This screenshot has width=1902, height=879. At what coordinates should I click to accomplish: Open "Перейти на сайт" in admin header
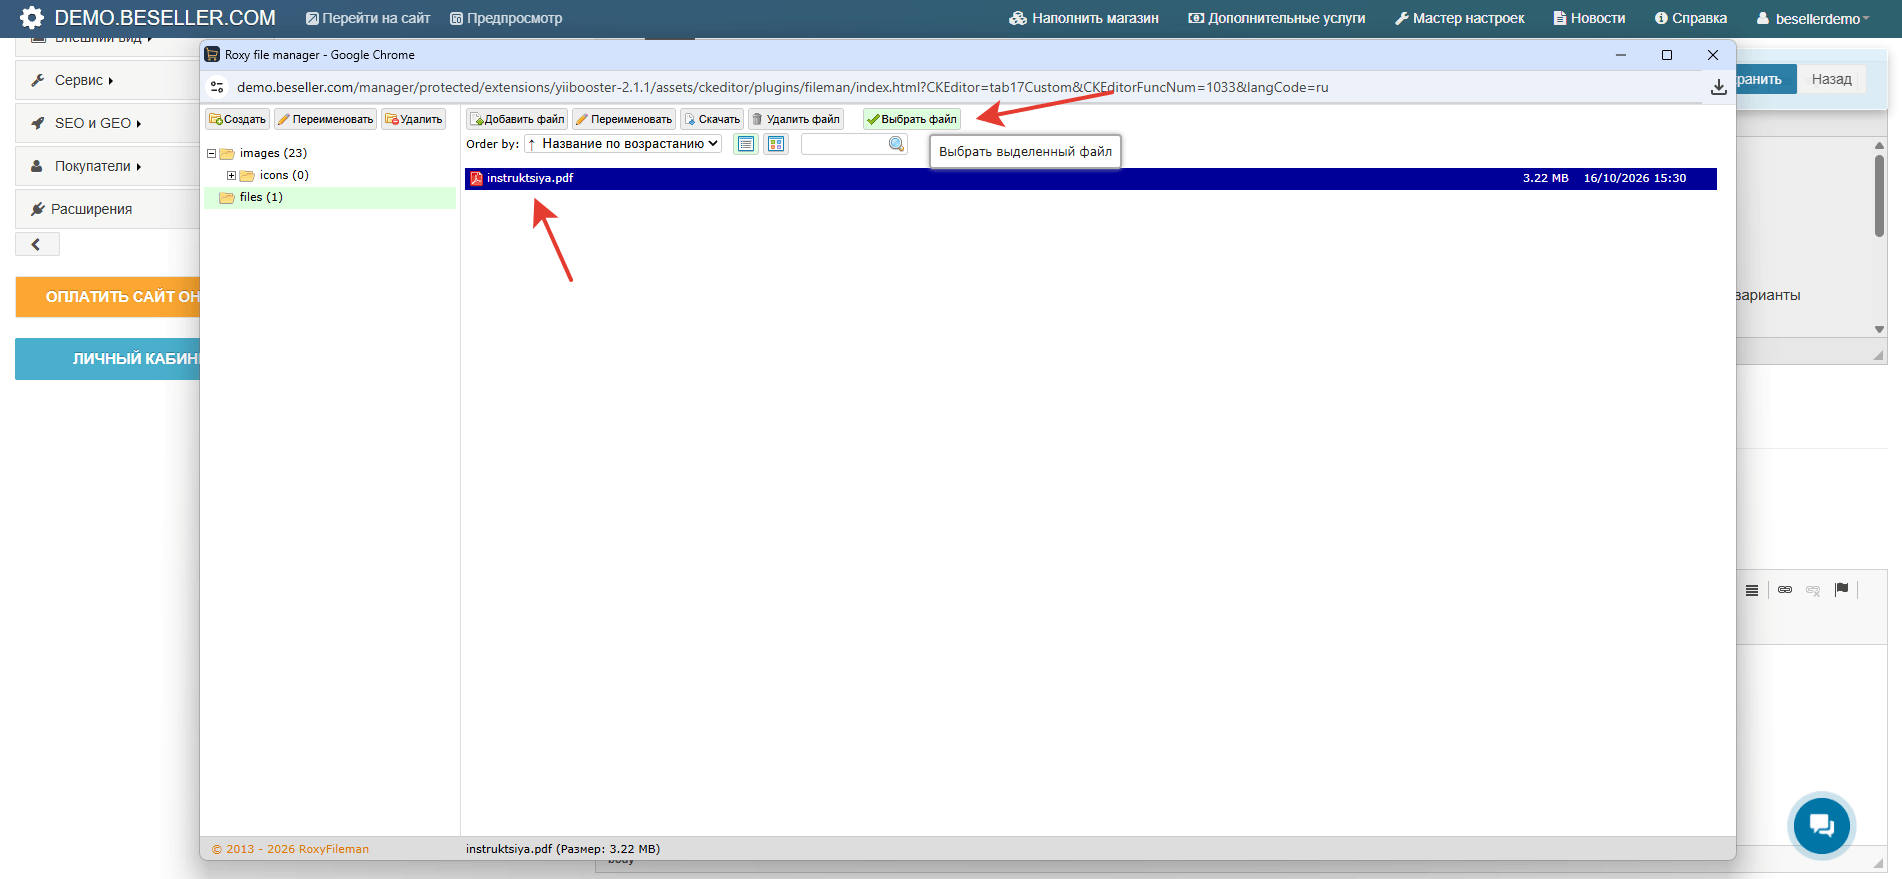368,18
